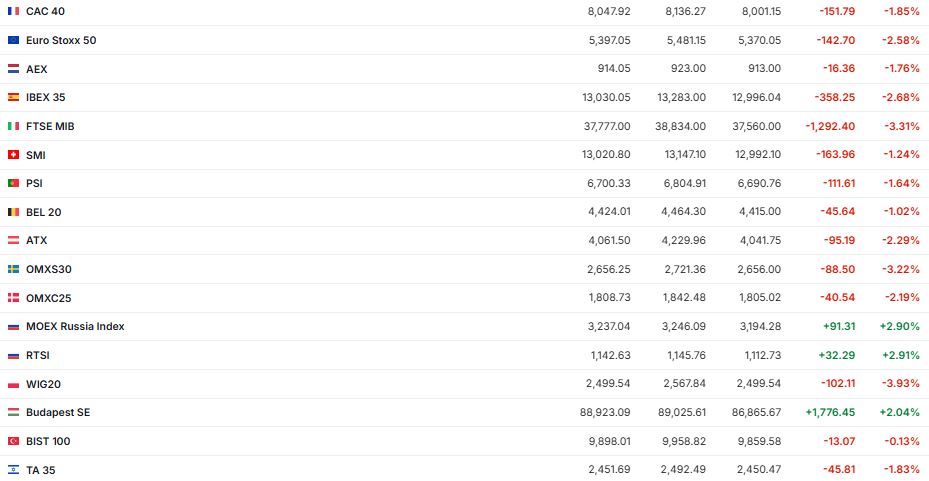Click the Italy flag icon beside FTSE MIB

coord(13,126)
